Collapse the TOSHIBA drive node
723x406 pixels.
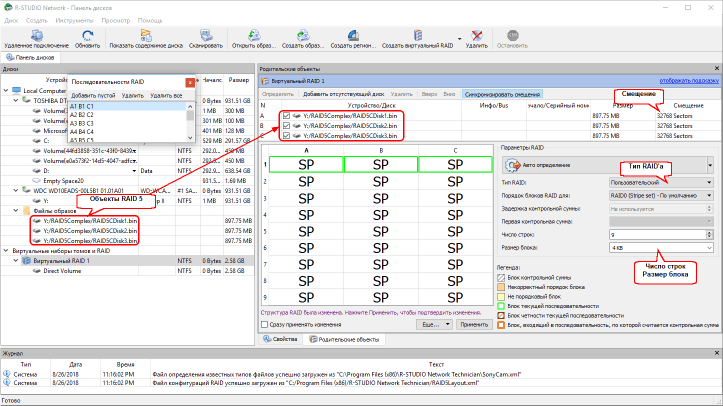(x=16, y=100)
